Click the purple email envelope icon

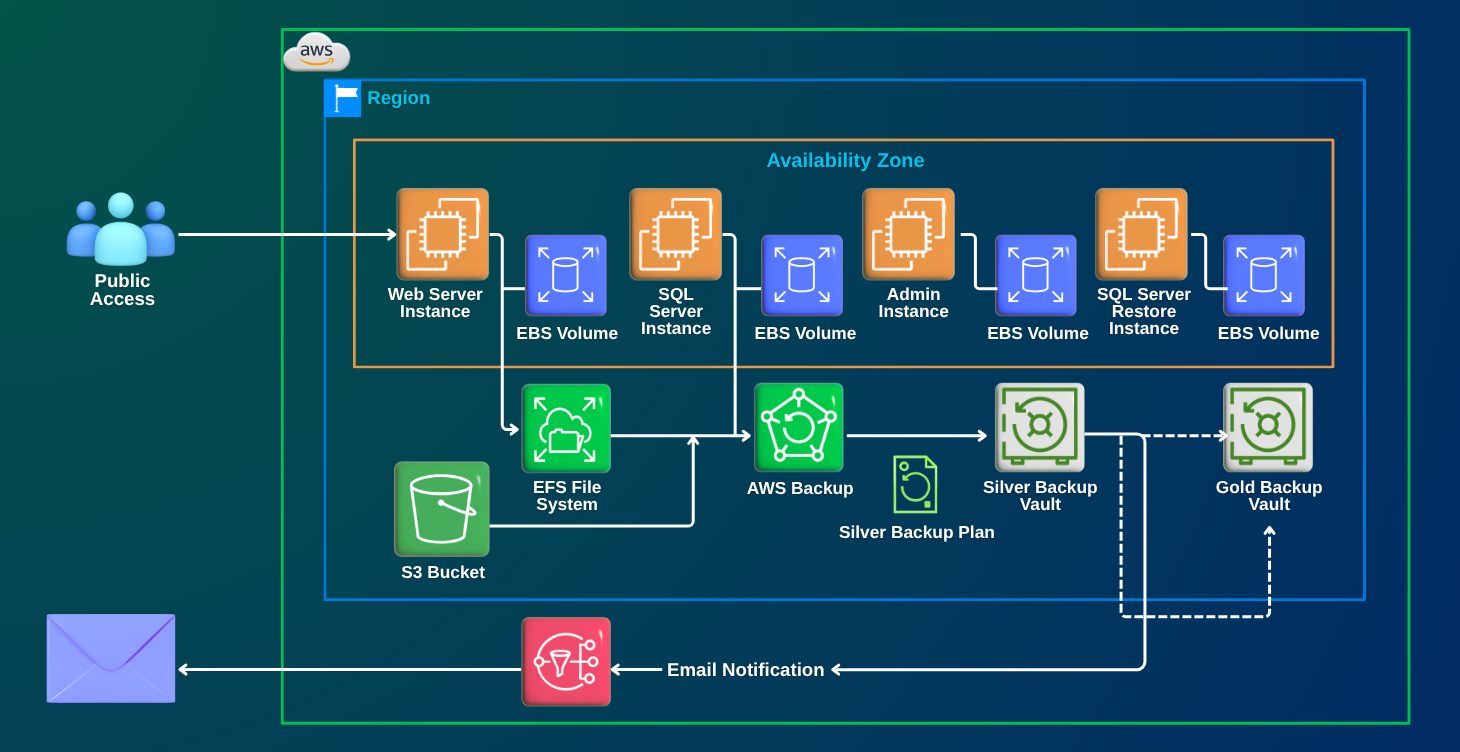click(x=111, y=658)
